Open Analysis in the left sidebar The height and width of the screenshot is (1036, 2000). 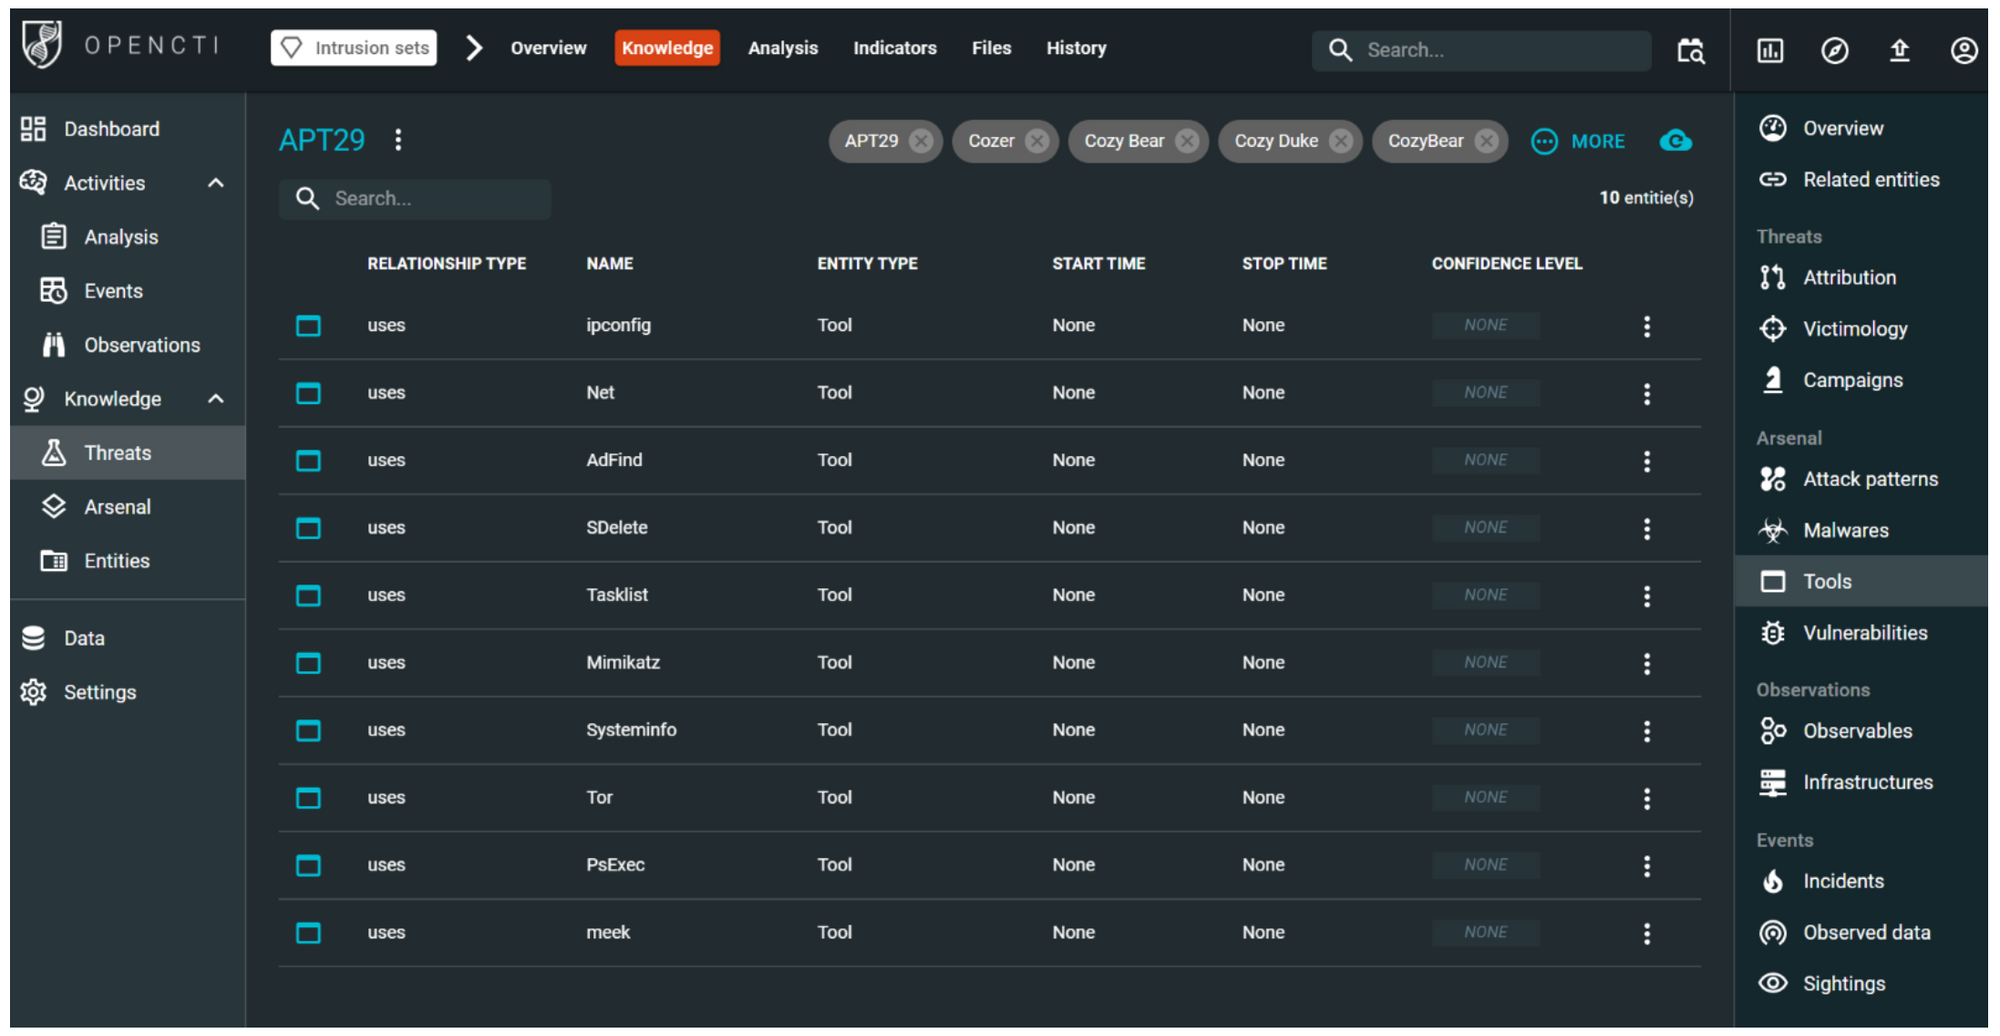[128, 237]
